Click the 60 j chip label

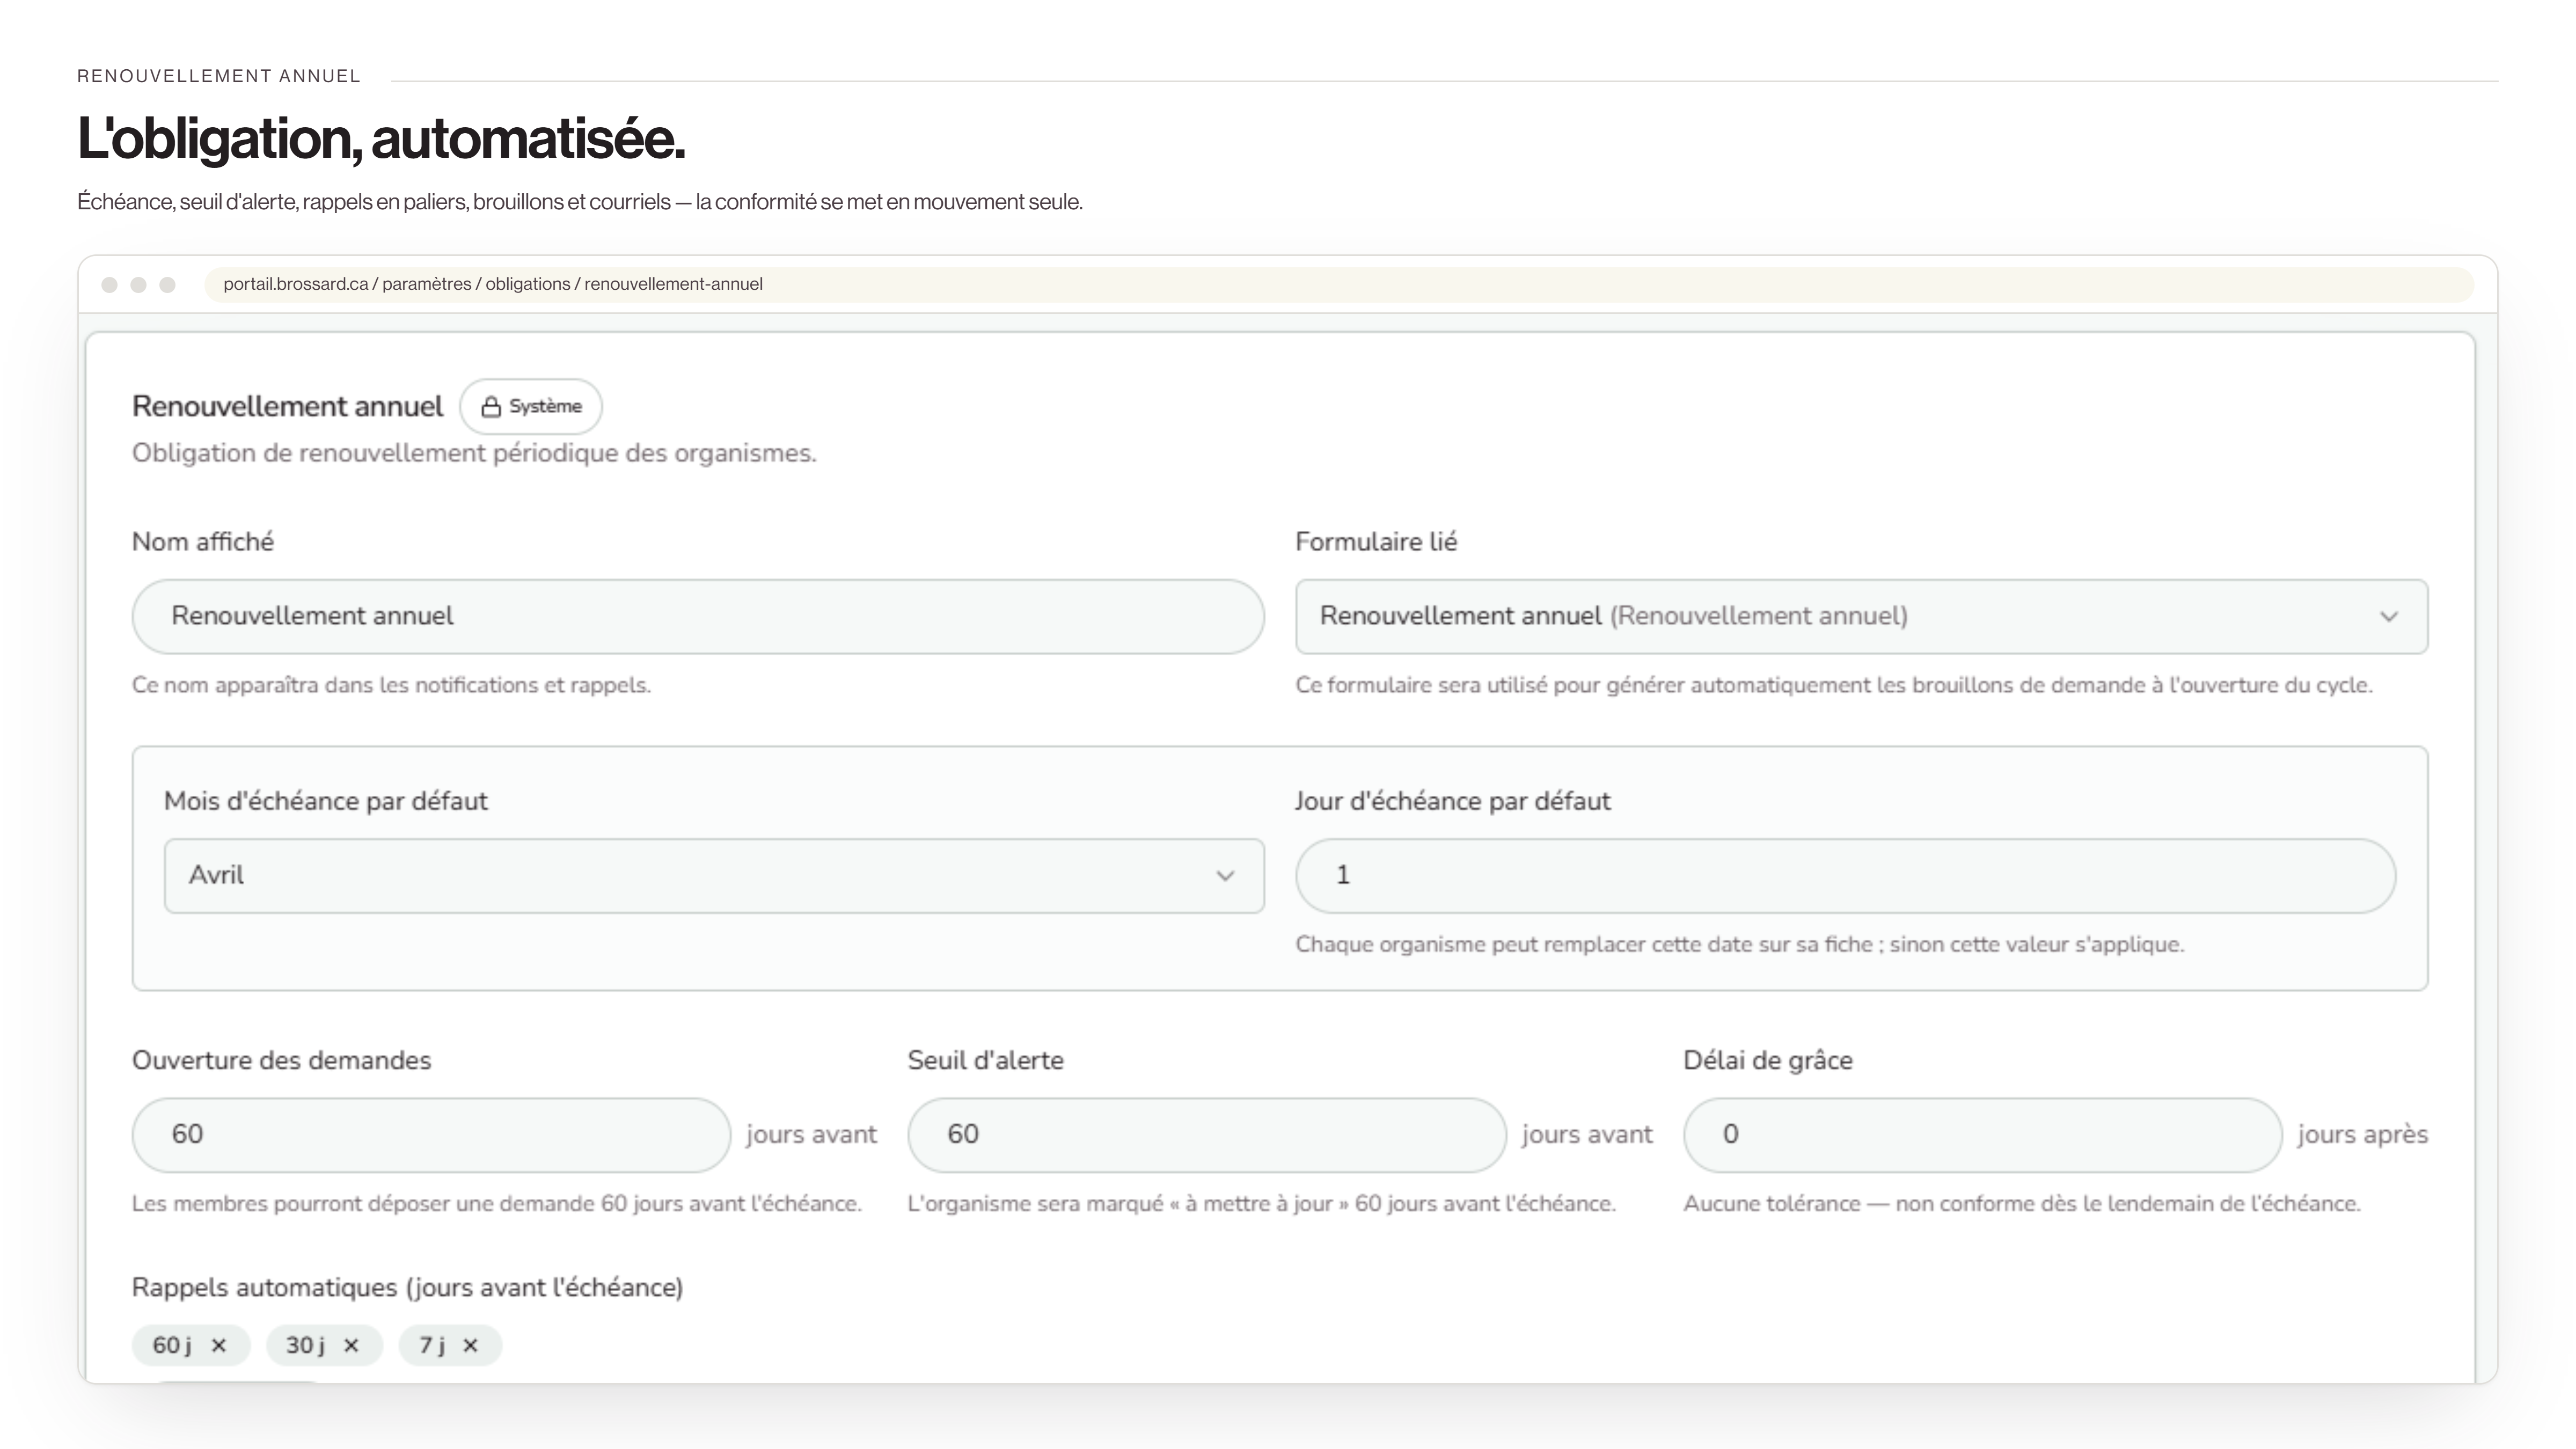pos(172,1345)
